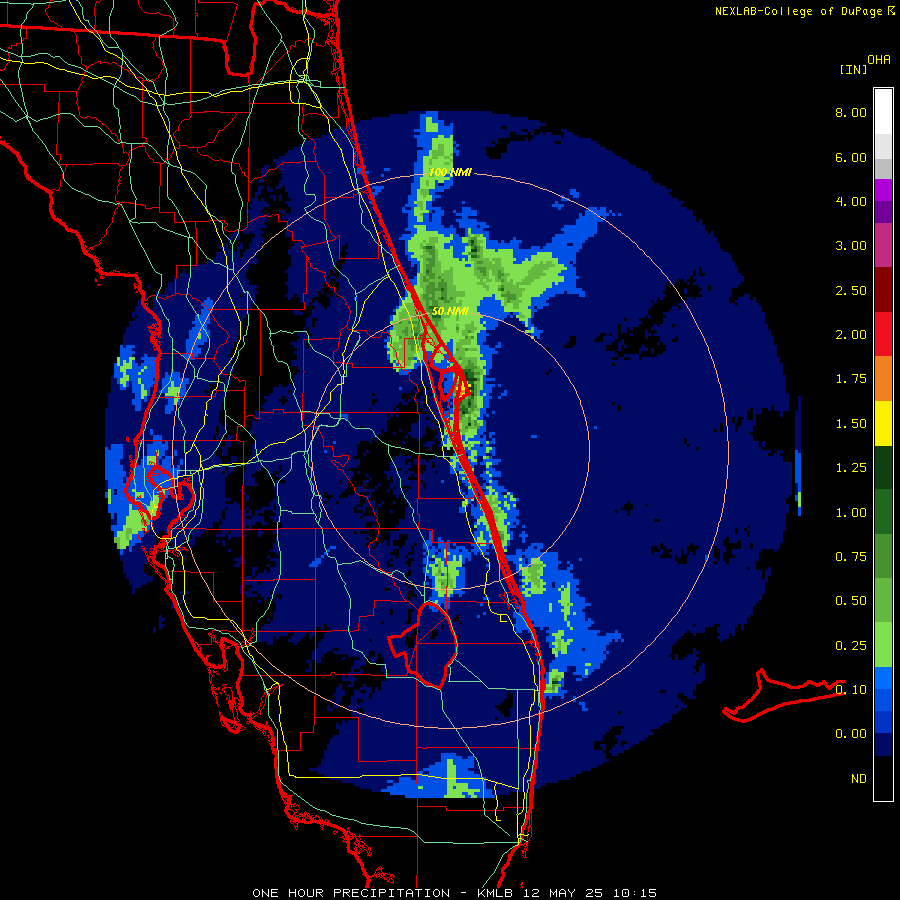Select the lightest green swatch beside 0.25

point(883,645)
